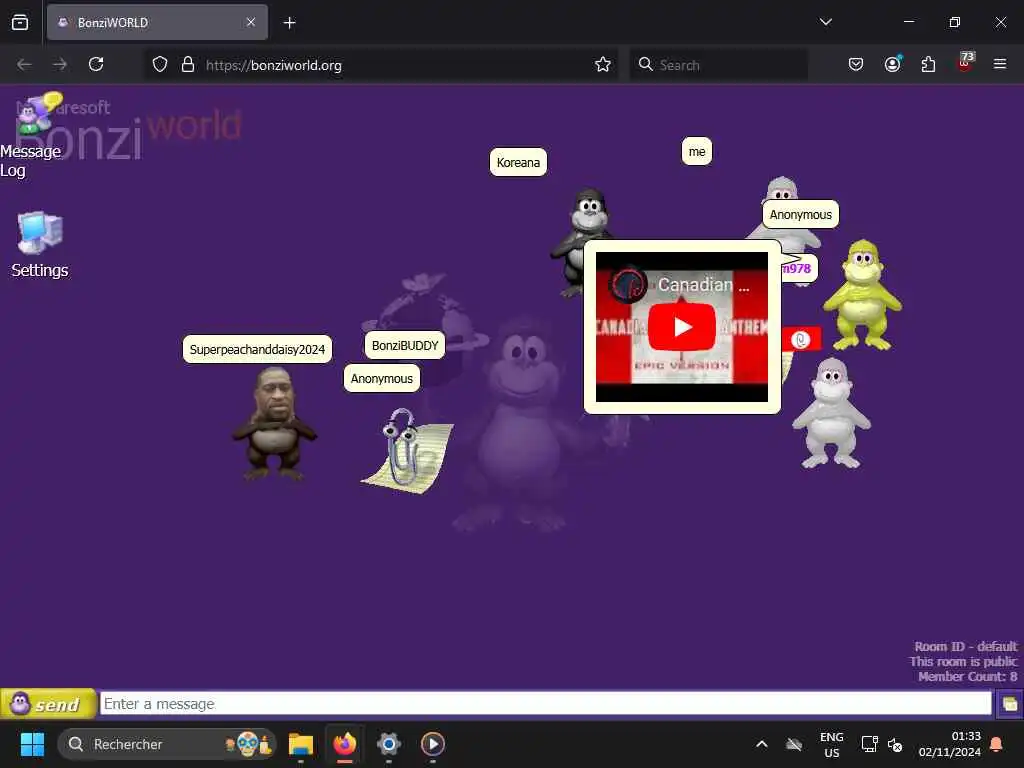The width and height of the screenshot is (1024, 768).
Task: Click the 'me' name tag
Action: [x=697, y=152]
